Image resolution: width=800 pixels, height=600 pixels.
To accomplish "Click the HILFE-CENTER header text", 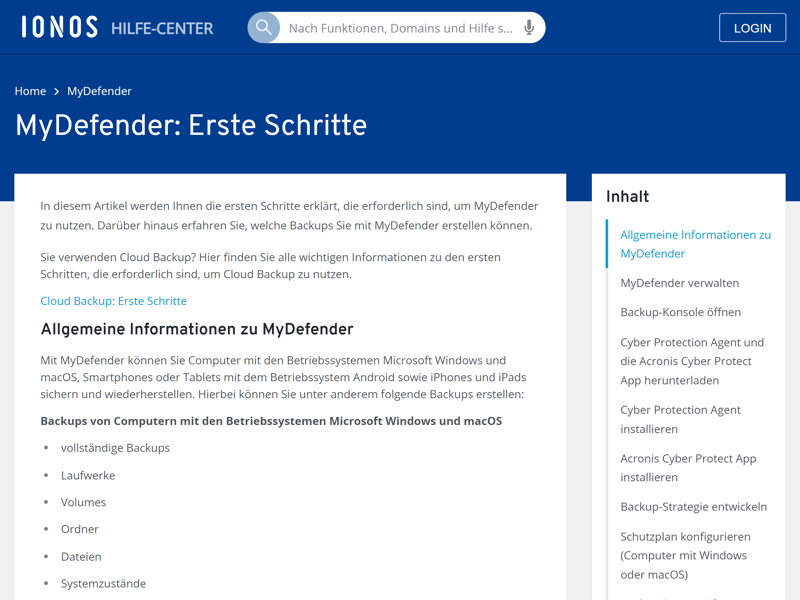I will 161,28.
